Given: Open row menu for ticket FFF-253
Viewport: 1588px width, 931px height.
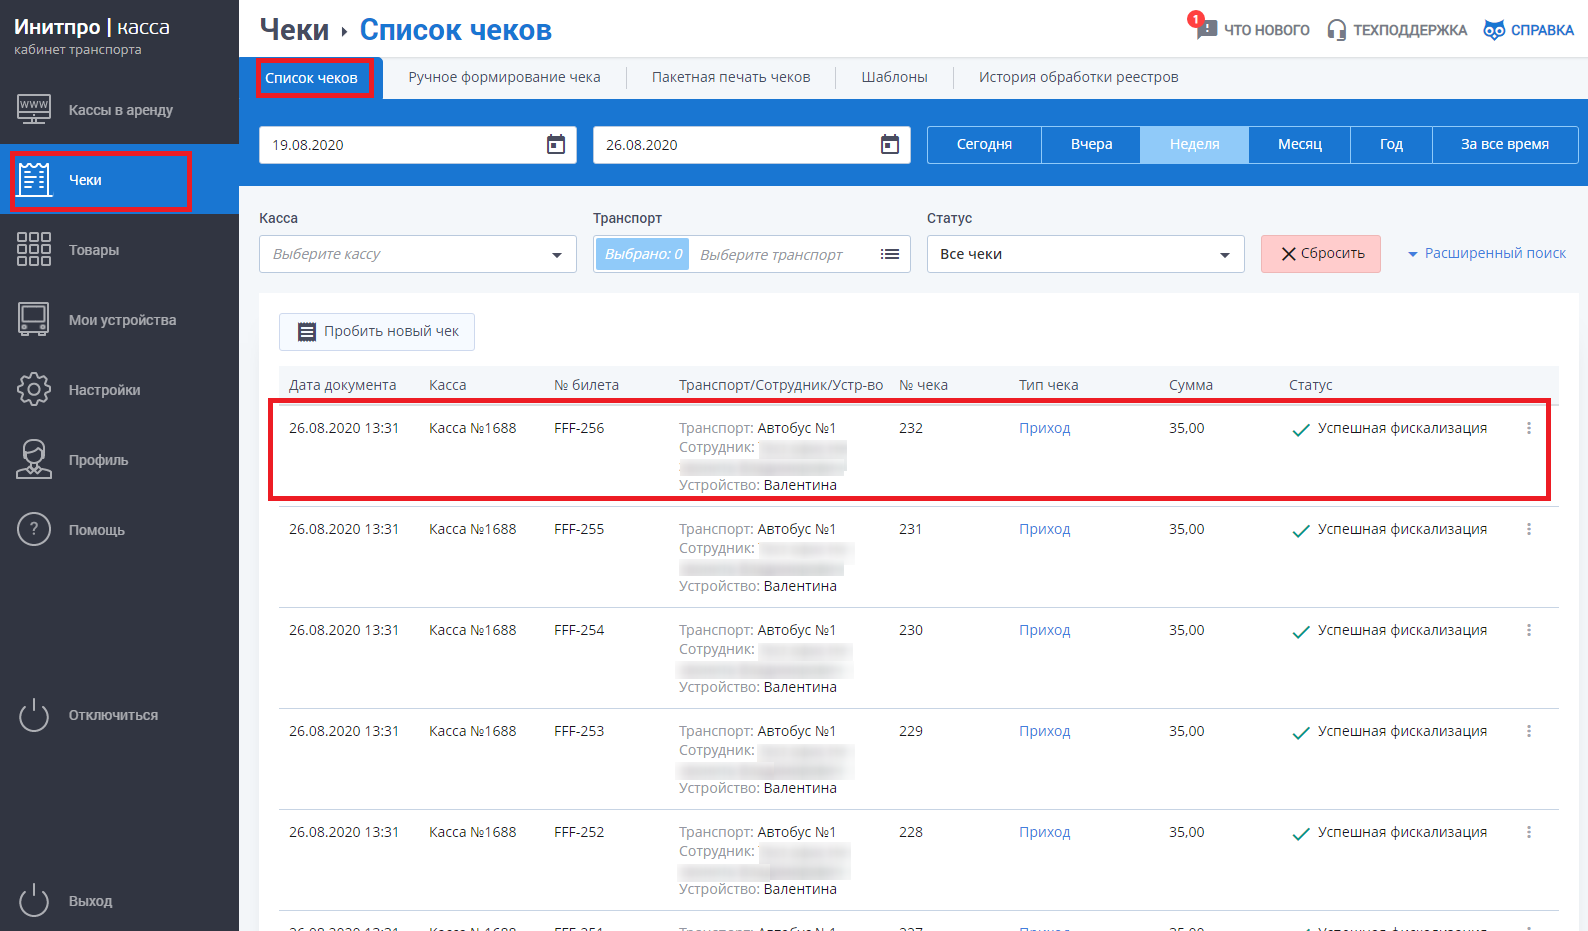Looking at the screenshot, I should (1529, 731).
